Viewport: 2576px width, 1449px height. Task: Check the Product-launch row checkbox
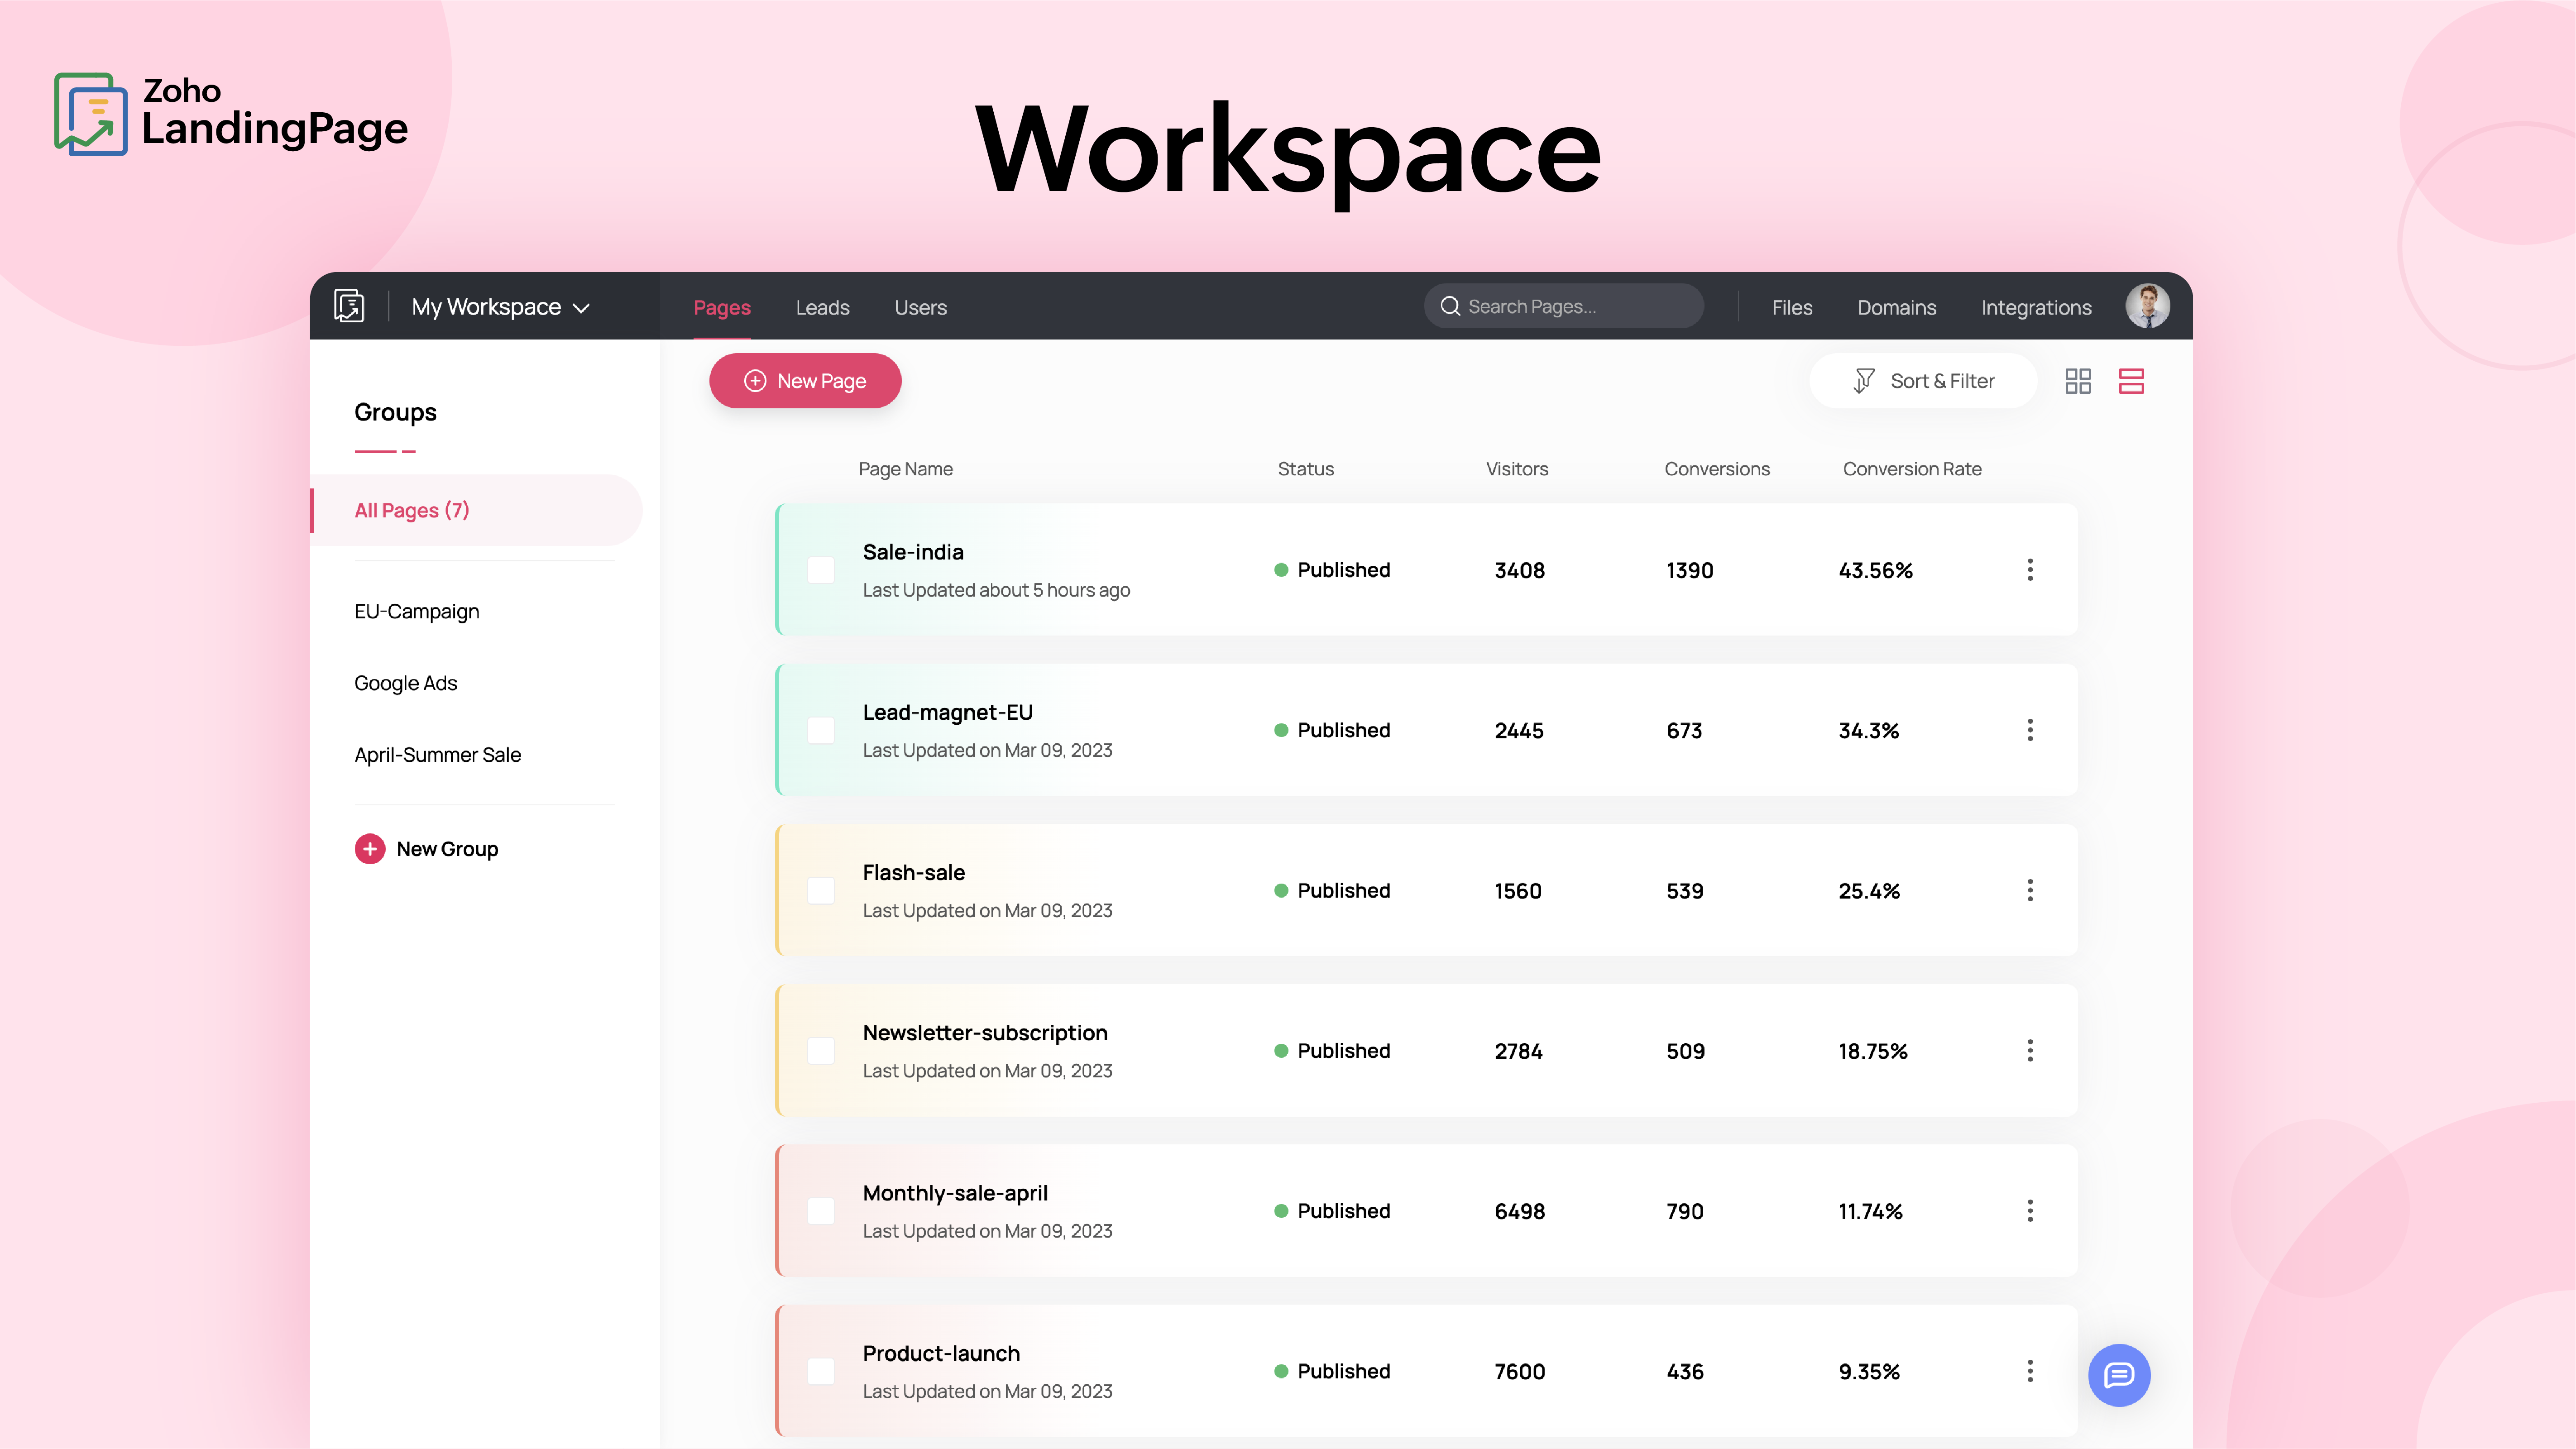[821, 1371]
